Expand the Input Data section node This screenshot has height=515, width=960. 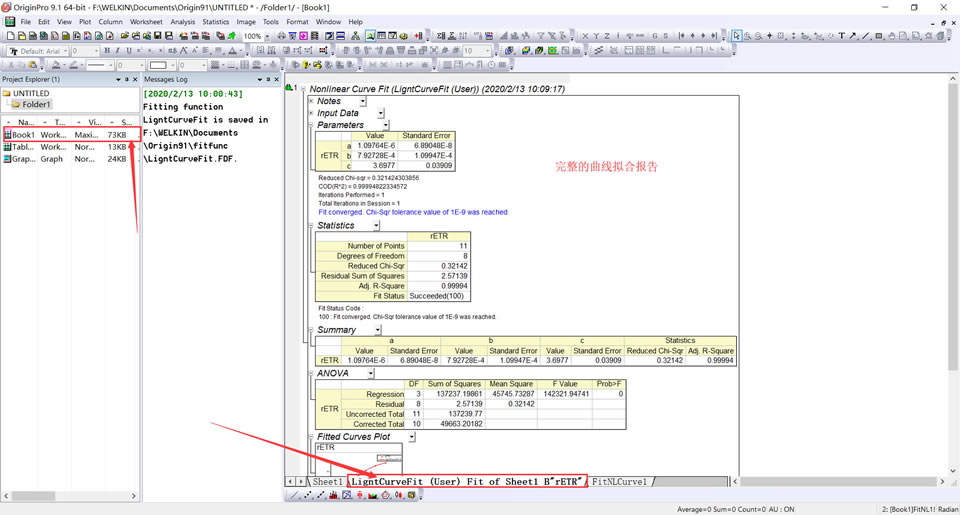pos(311,113)
